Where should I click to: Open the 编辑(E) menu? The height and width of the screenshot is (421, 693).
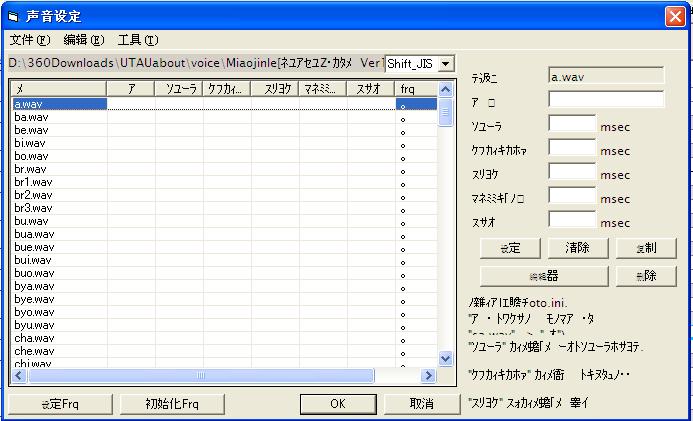click(x=84, y=40)
